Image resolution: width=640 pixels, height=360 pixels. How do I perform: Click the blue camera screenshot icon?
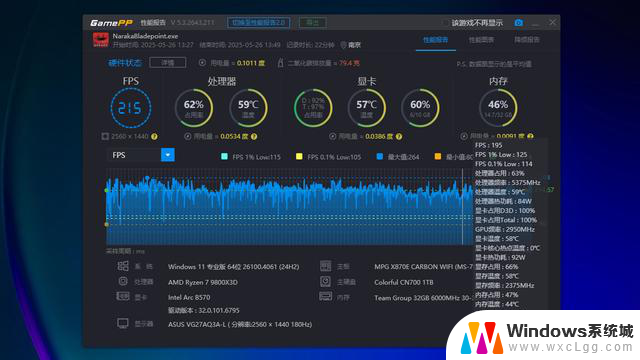[x=518, y=23]
